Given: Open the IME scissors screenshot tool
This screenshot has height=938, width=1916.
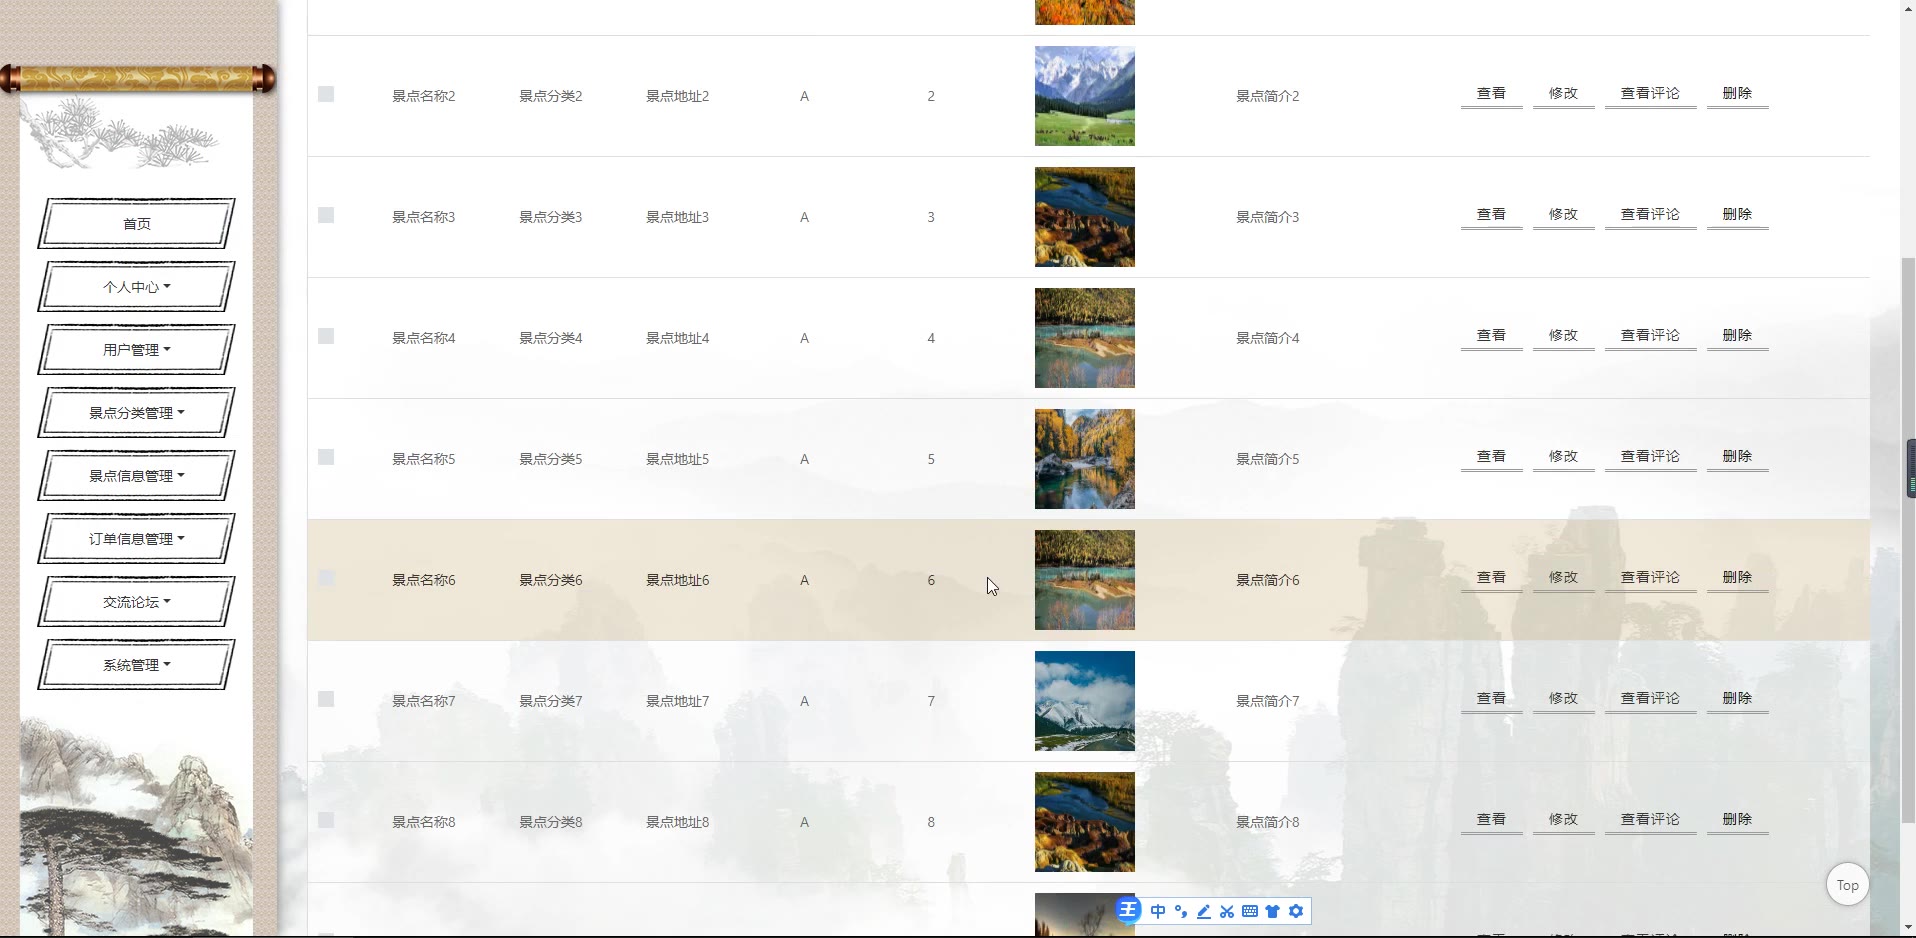Looking at the screenshot, I should pyautogui.click(x=1227, y=911).
